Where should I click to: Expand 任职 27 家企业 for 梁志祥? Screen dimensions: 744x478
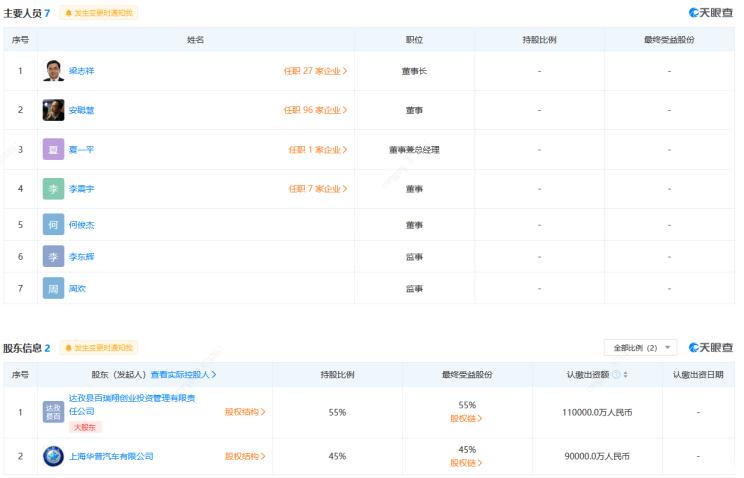pos(315,71)
